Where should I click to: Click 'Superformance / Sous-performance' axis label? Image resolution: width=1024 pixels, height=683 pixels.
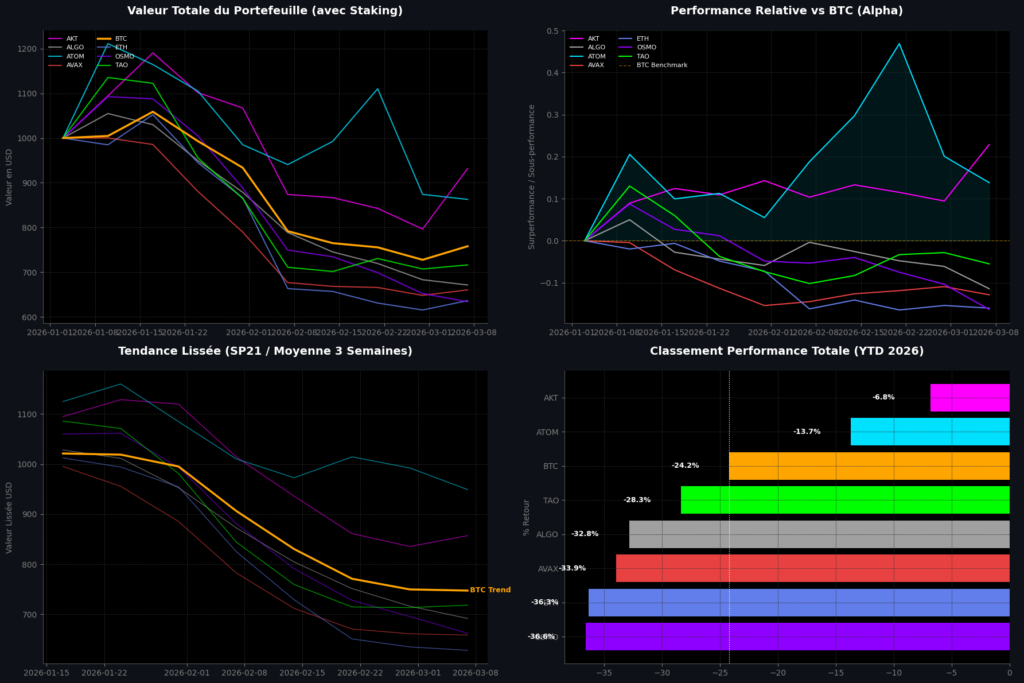532,176
